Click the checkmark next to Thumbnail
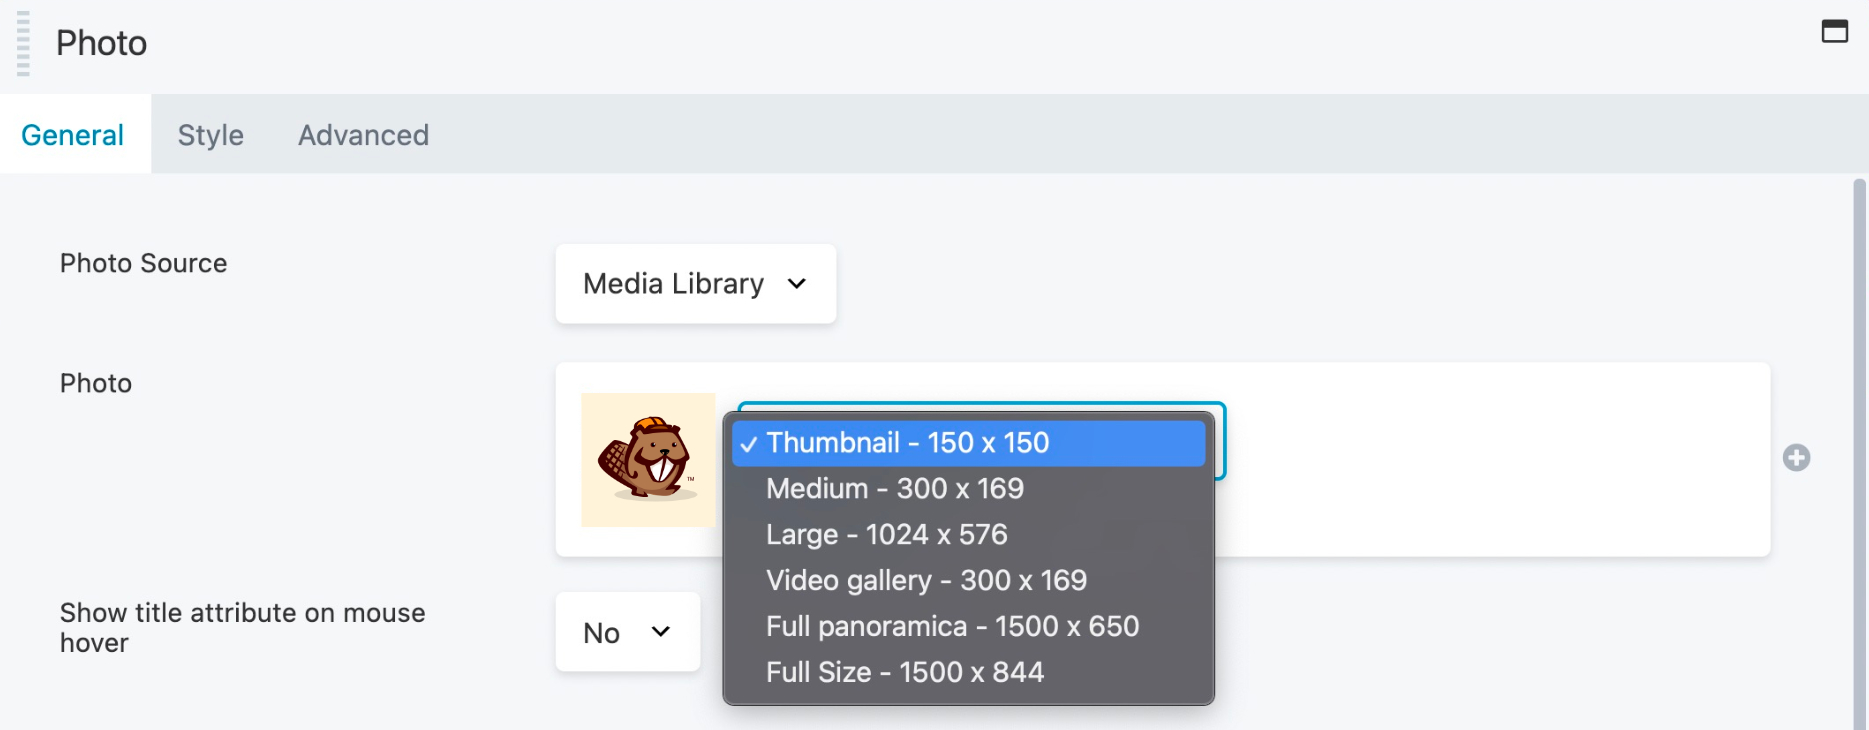Viewport: 1869px width, 730px height. click(x=749, y=444)
